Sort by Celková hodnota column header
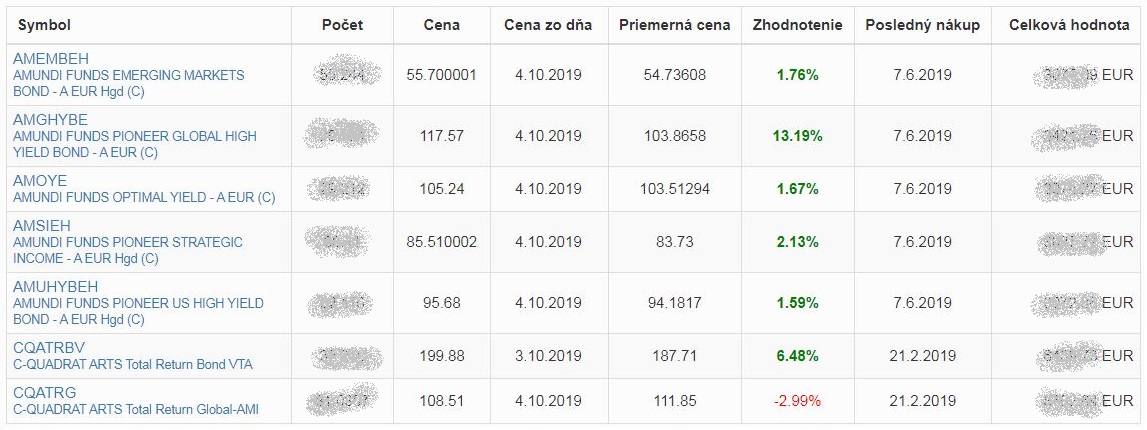The image size is (1147, 430). click(x=1069, y=25)
